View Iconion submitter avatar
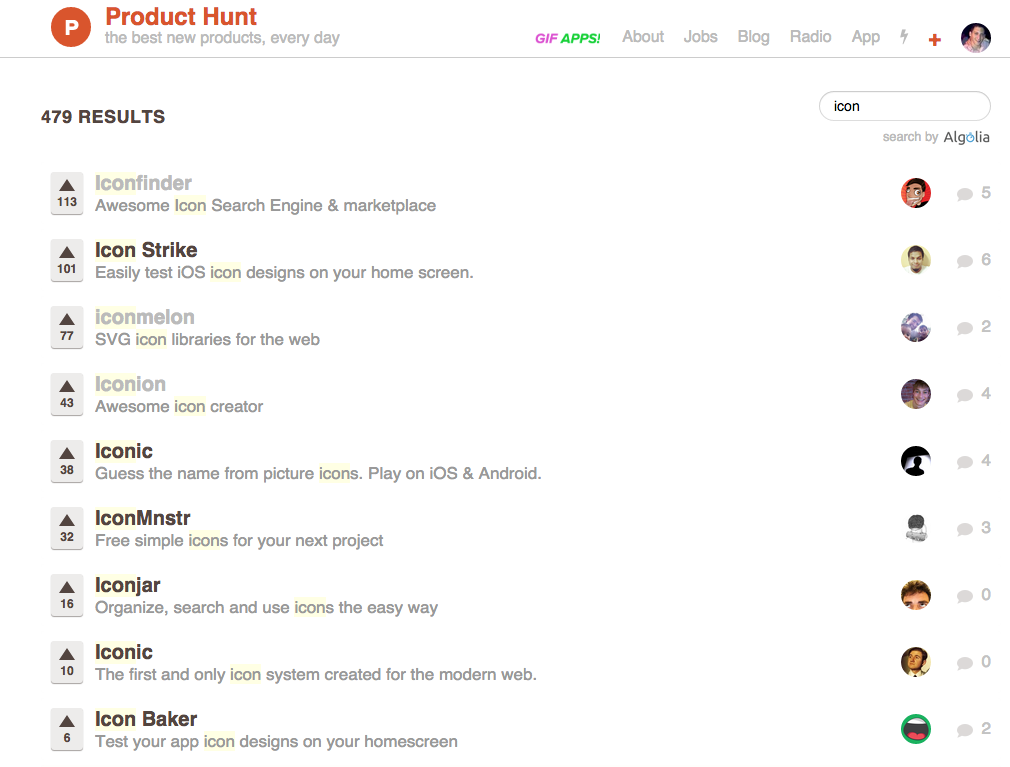This screenshot has height=767, width=1010. click(x=915, y=394)
